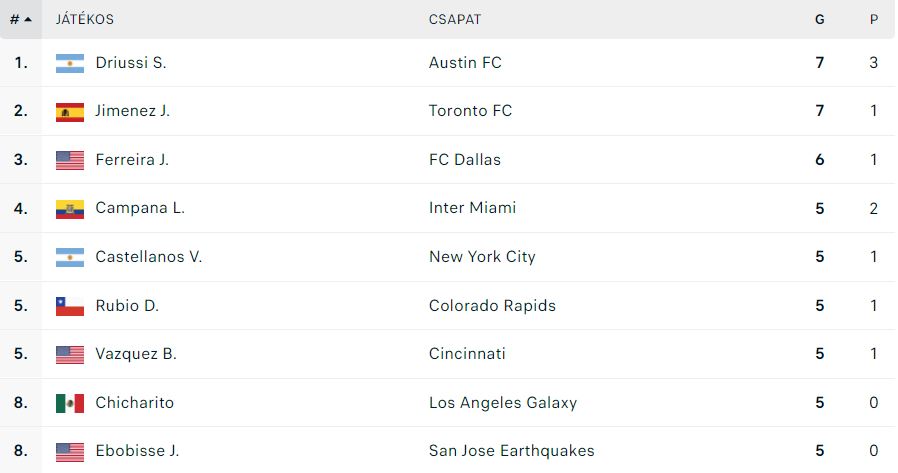Sort by rank using the # arrow

click(x=21, y=19)
